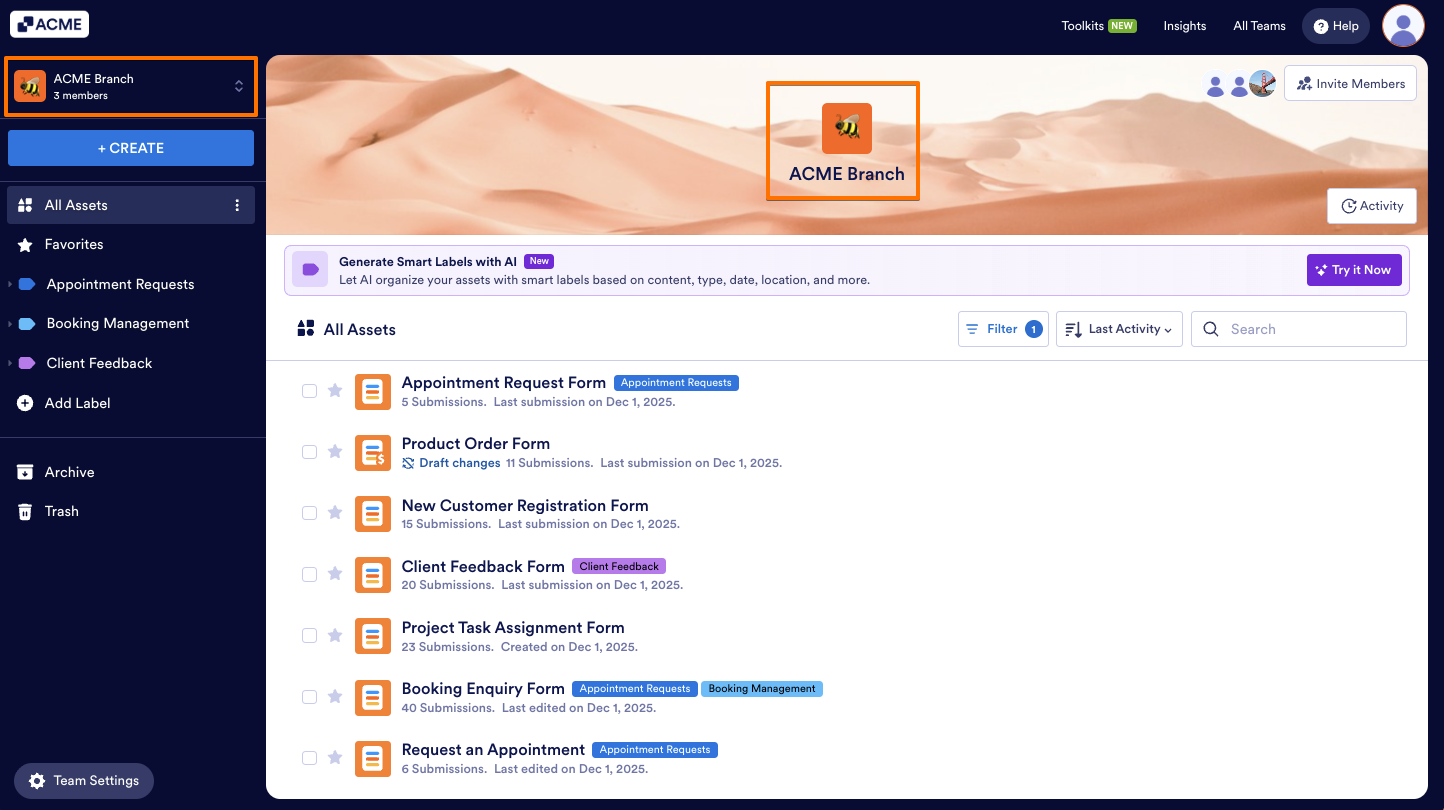Check the Client Feedback Form checkbox
The width and height of the screenshot is (1444, 810).
pyautogui.click(x=310, y=574)
